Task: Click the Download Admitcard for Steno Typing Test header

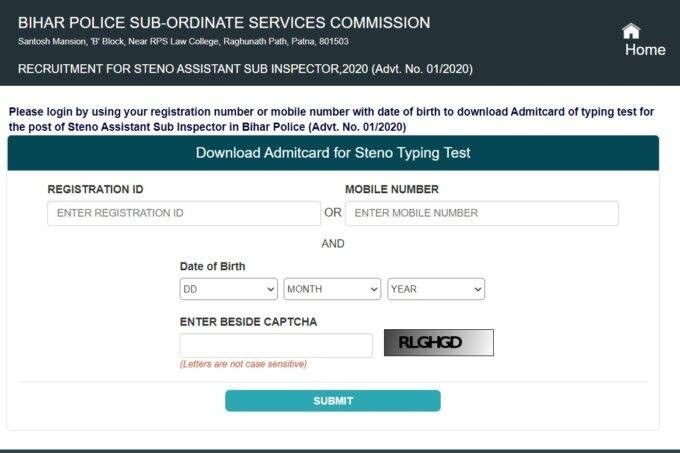Action: point(333,153)
